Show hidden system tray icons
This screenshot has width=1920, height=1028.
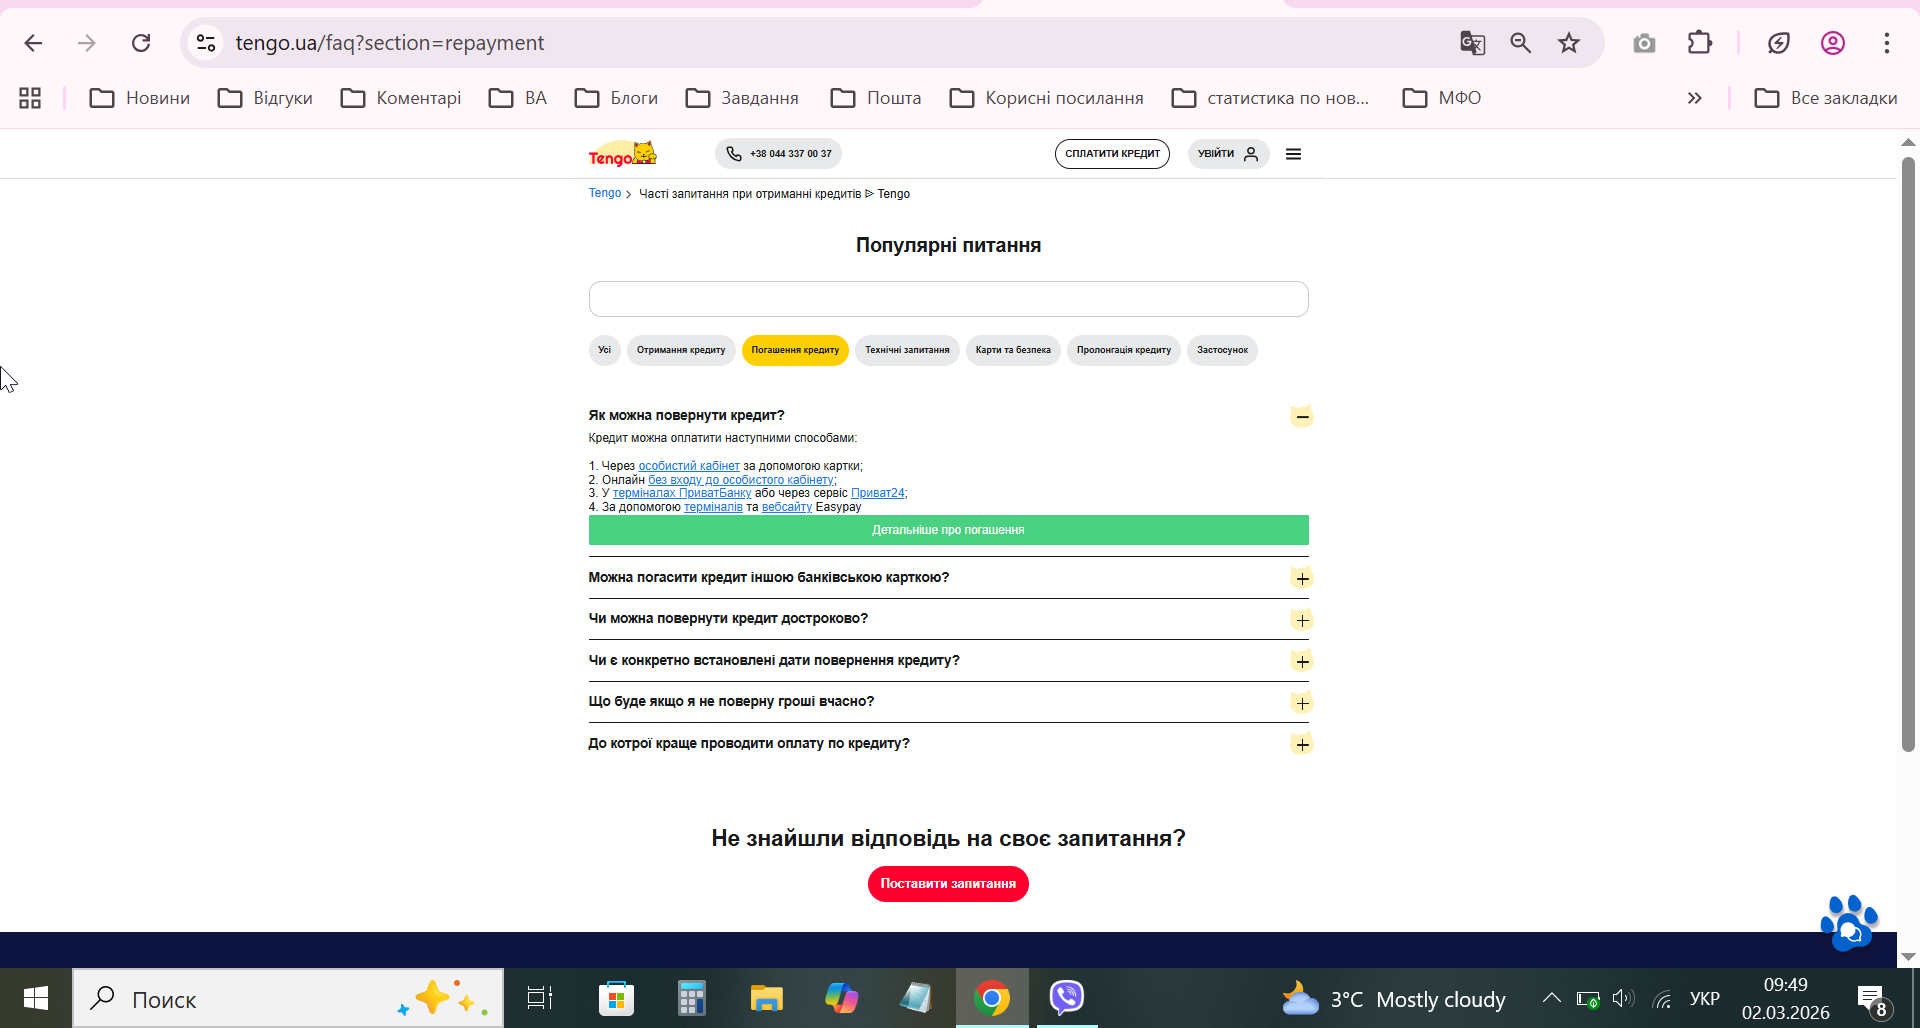(x=1551, y=998)
